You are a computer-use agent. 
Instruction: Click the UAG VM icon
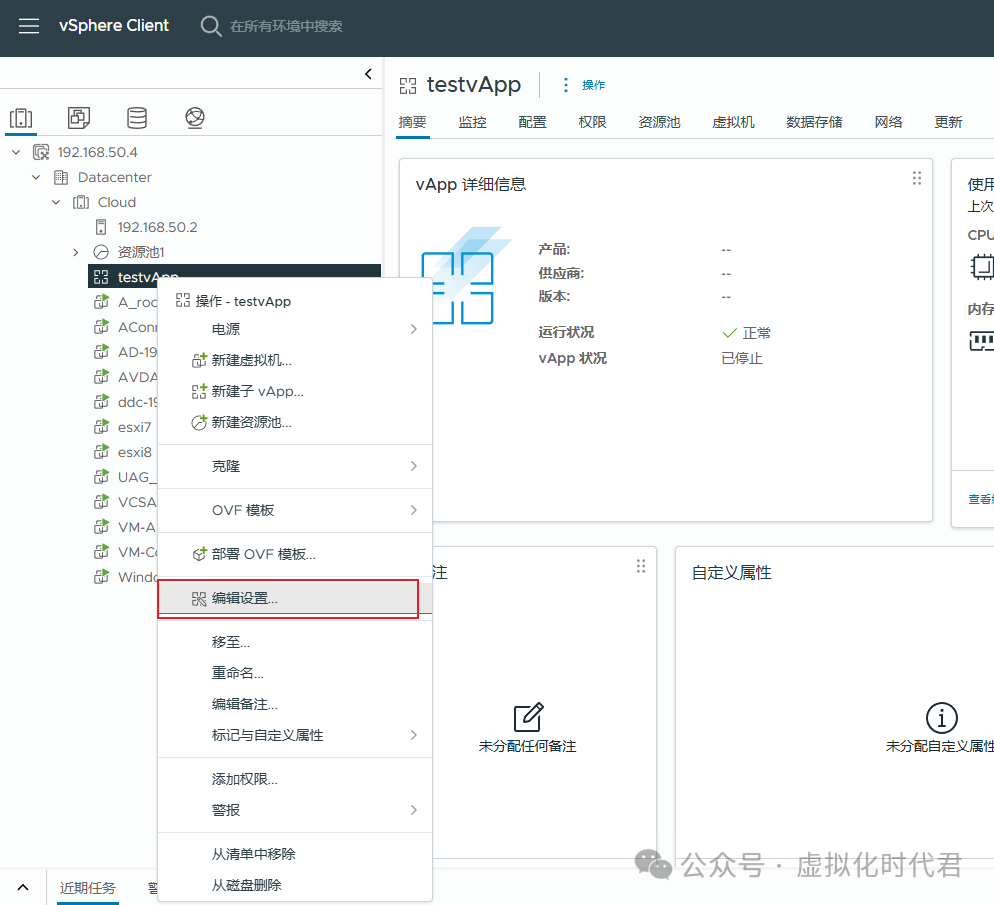[x=101, y=477]
